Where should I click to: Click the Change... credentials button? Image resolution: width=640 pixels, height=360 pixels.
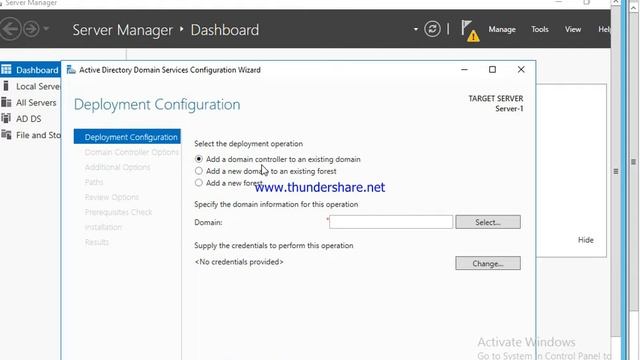[x=488, y=263]
